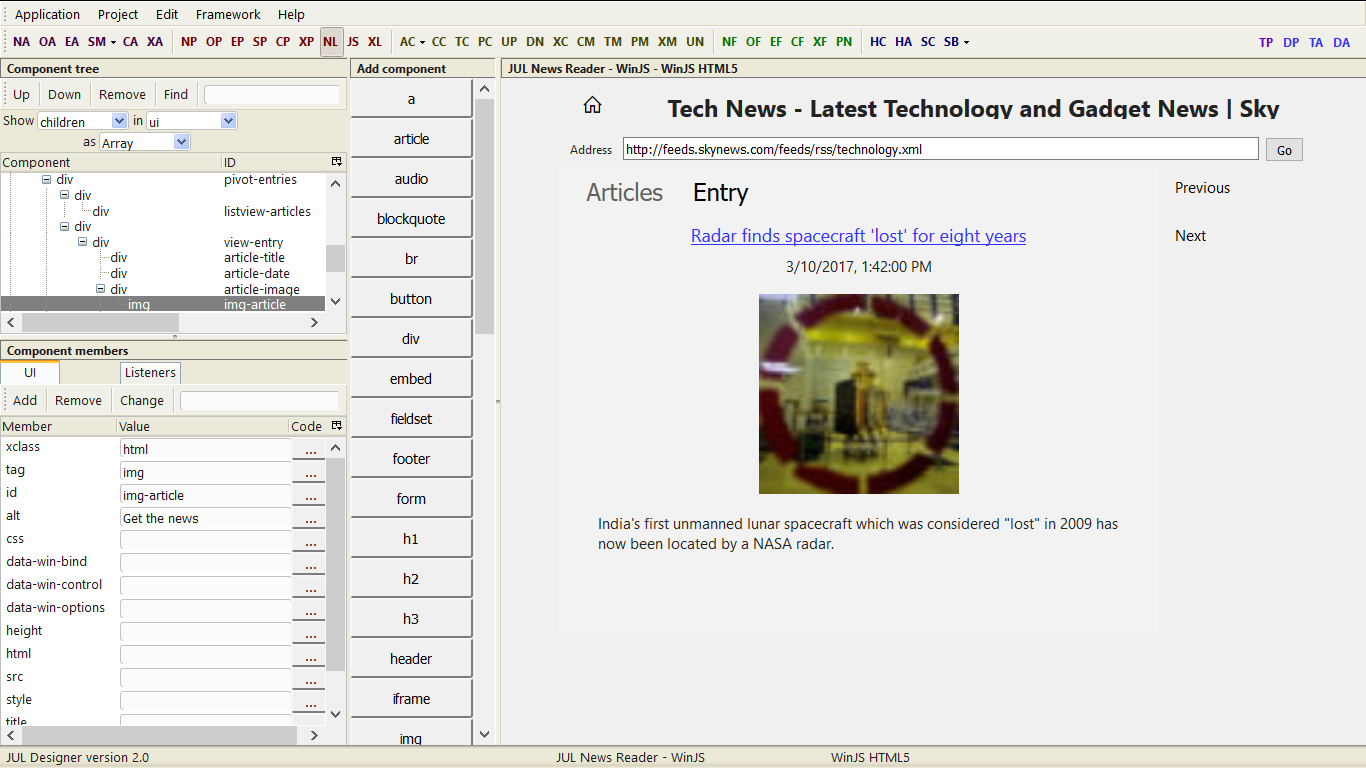Select the NP toolbar icon
Viewport: 1366px width, 768px height.
189,42
